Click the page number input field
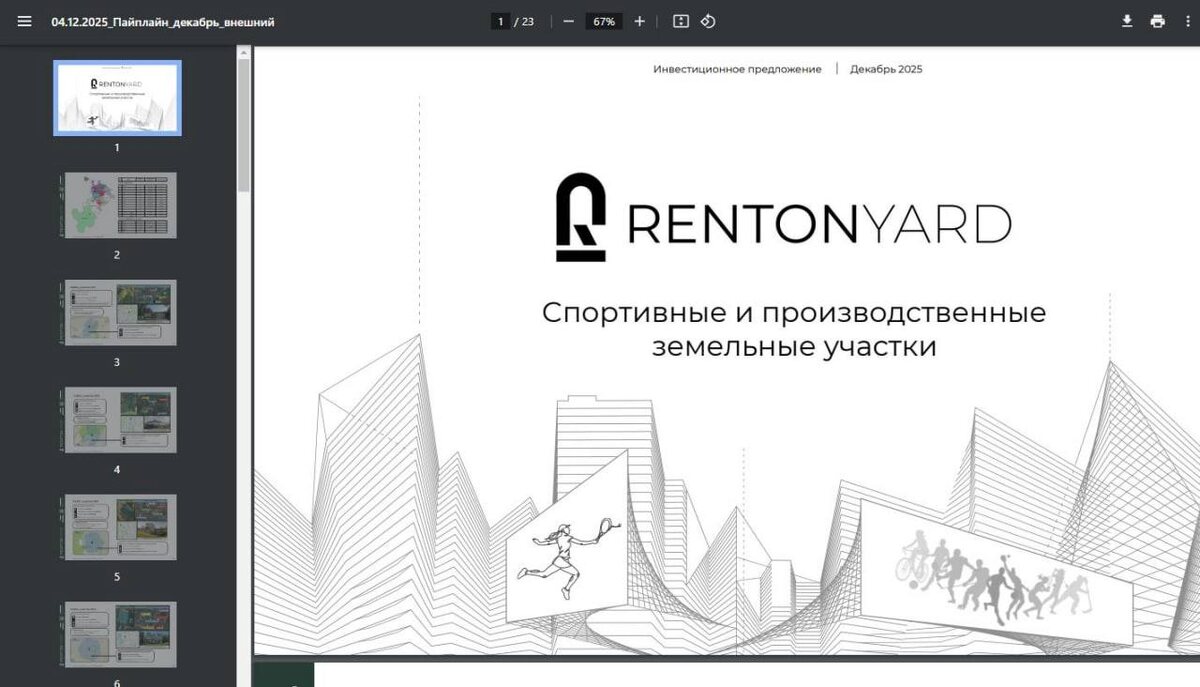 point(500,21)
